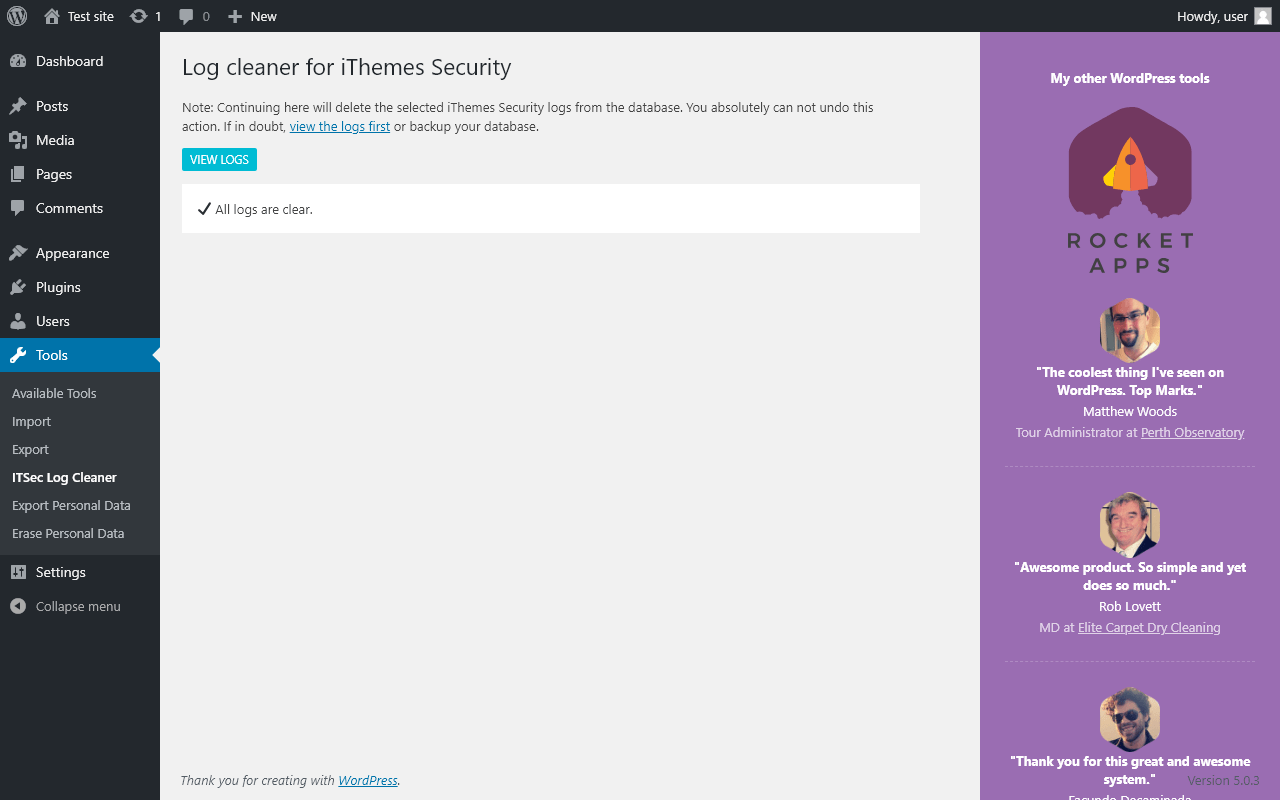The height and width of the screenshot is (800, 1280).
Task: Open Export Personal Data submenu item
Action: pos(71,505)
